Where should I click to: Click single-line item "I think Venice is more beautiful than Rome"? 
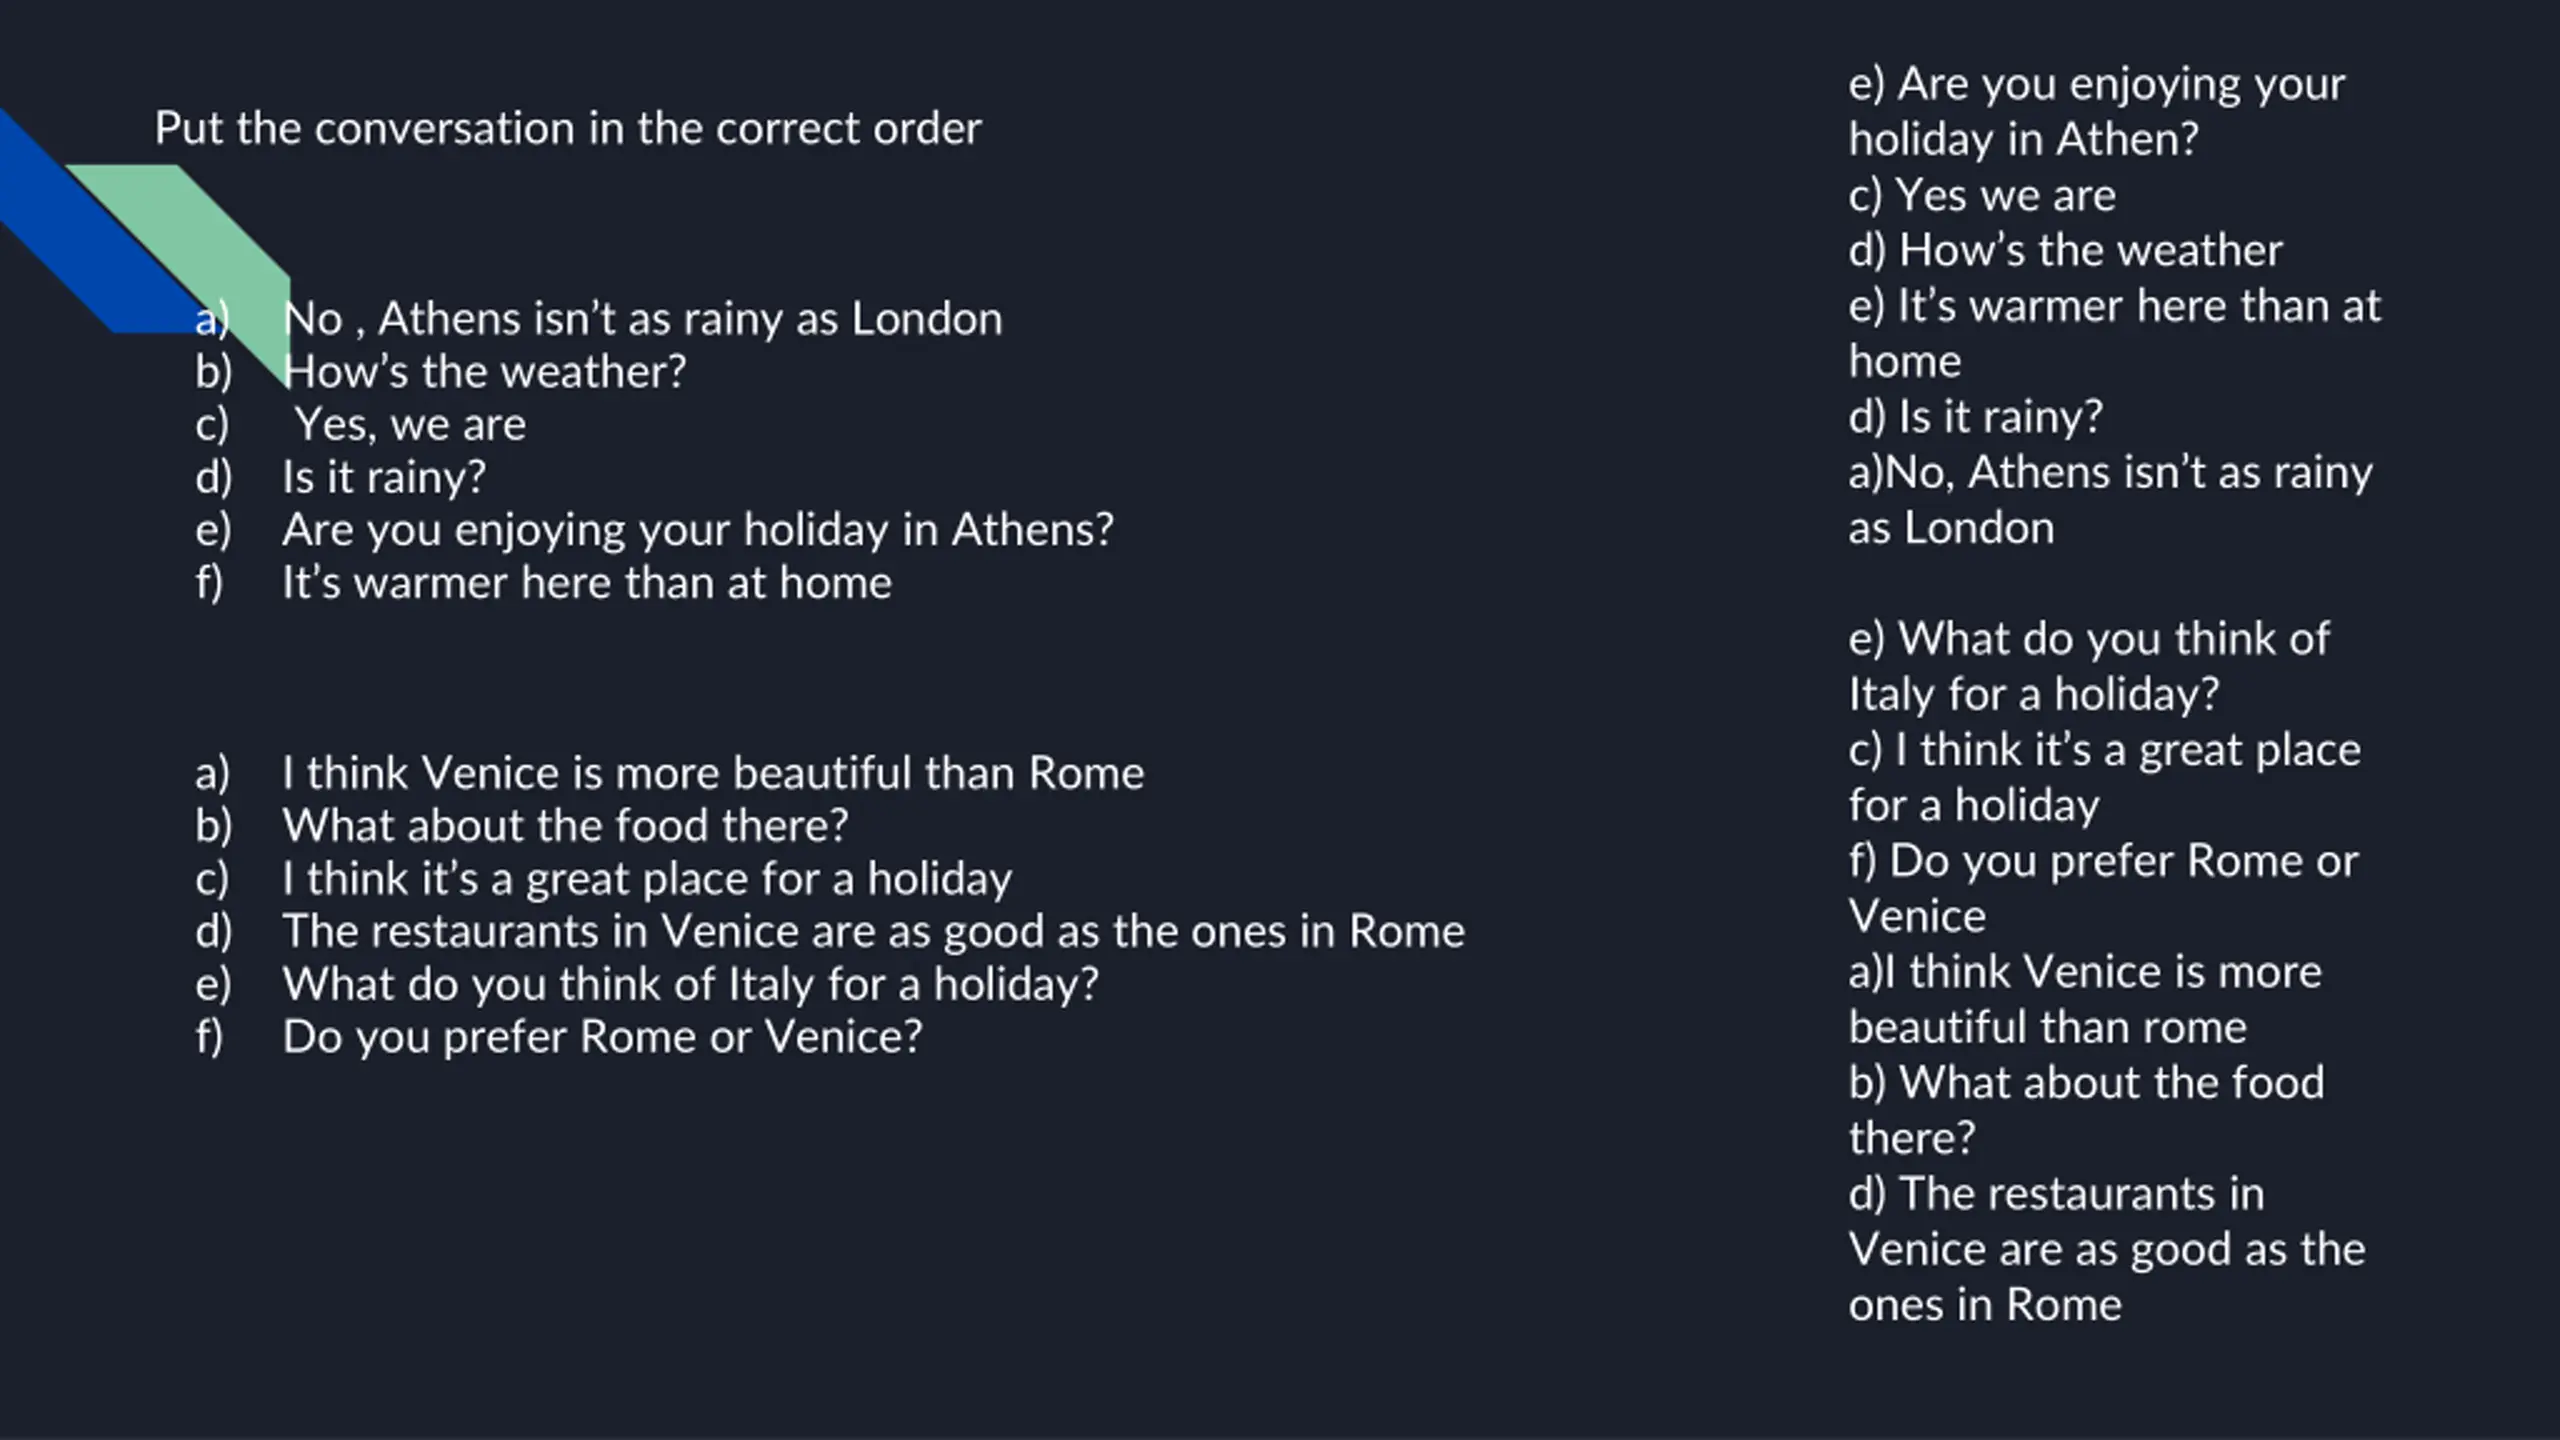tap(712, 773)
